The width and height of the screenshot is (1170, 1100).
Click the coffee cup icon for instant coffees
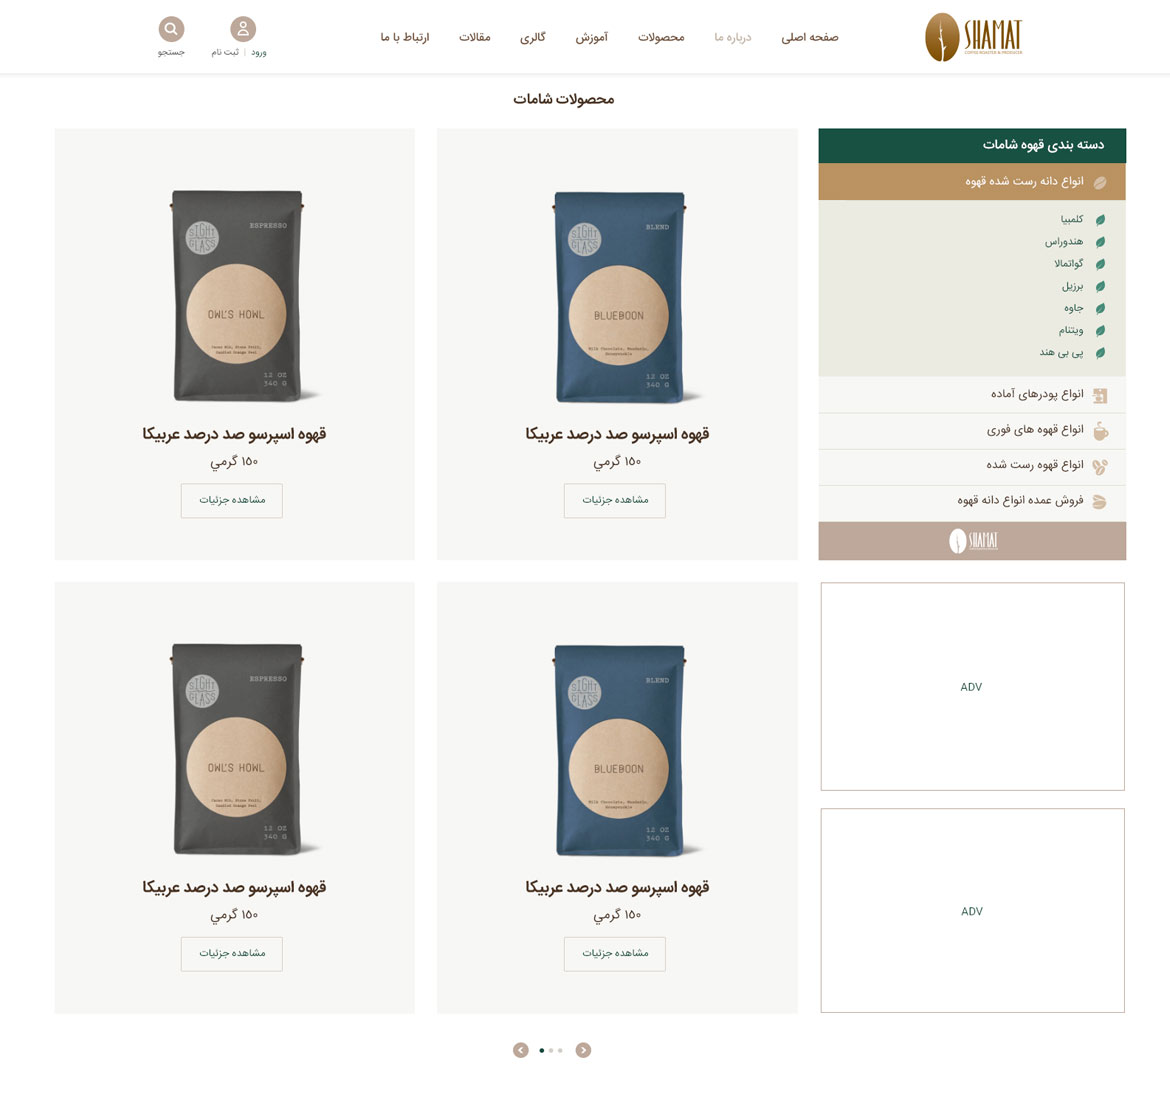pos(1100,431)
